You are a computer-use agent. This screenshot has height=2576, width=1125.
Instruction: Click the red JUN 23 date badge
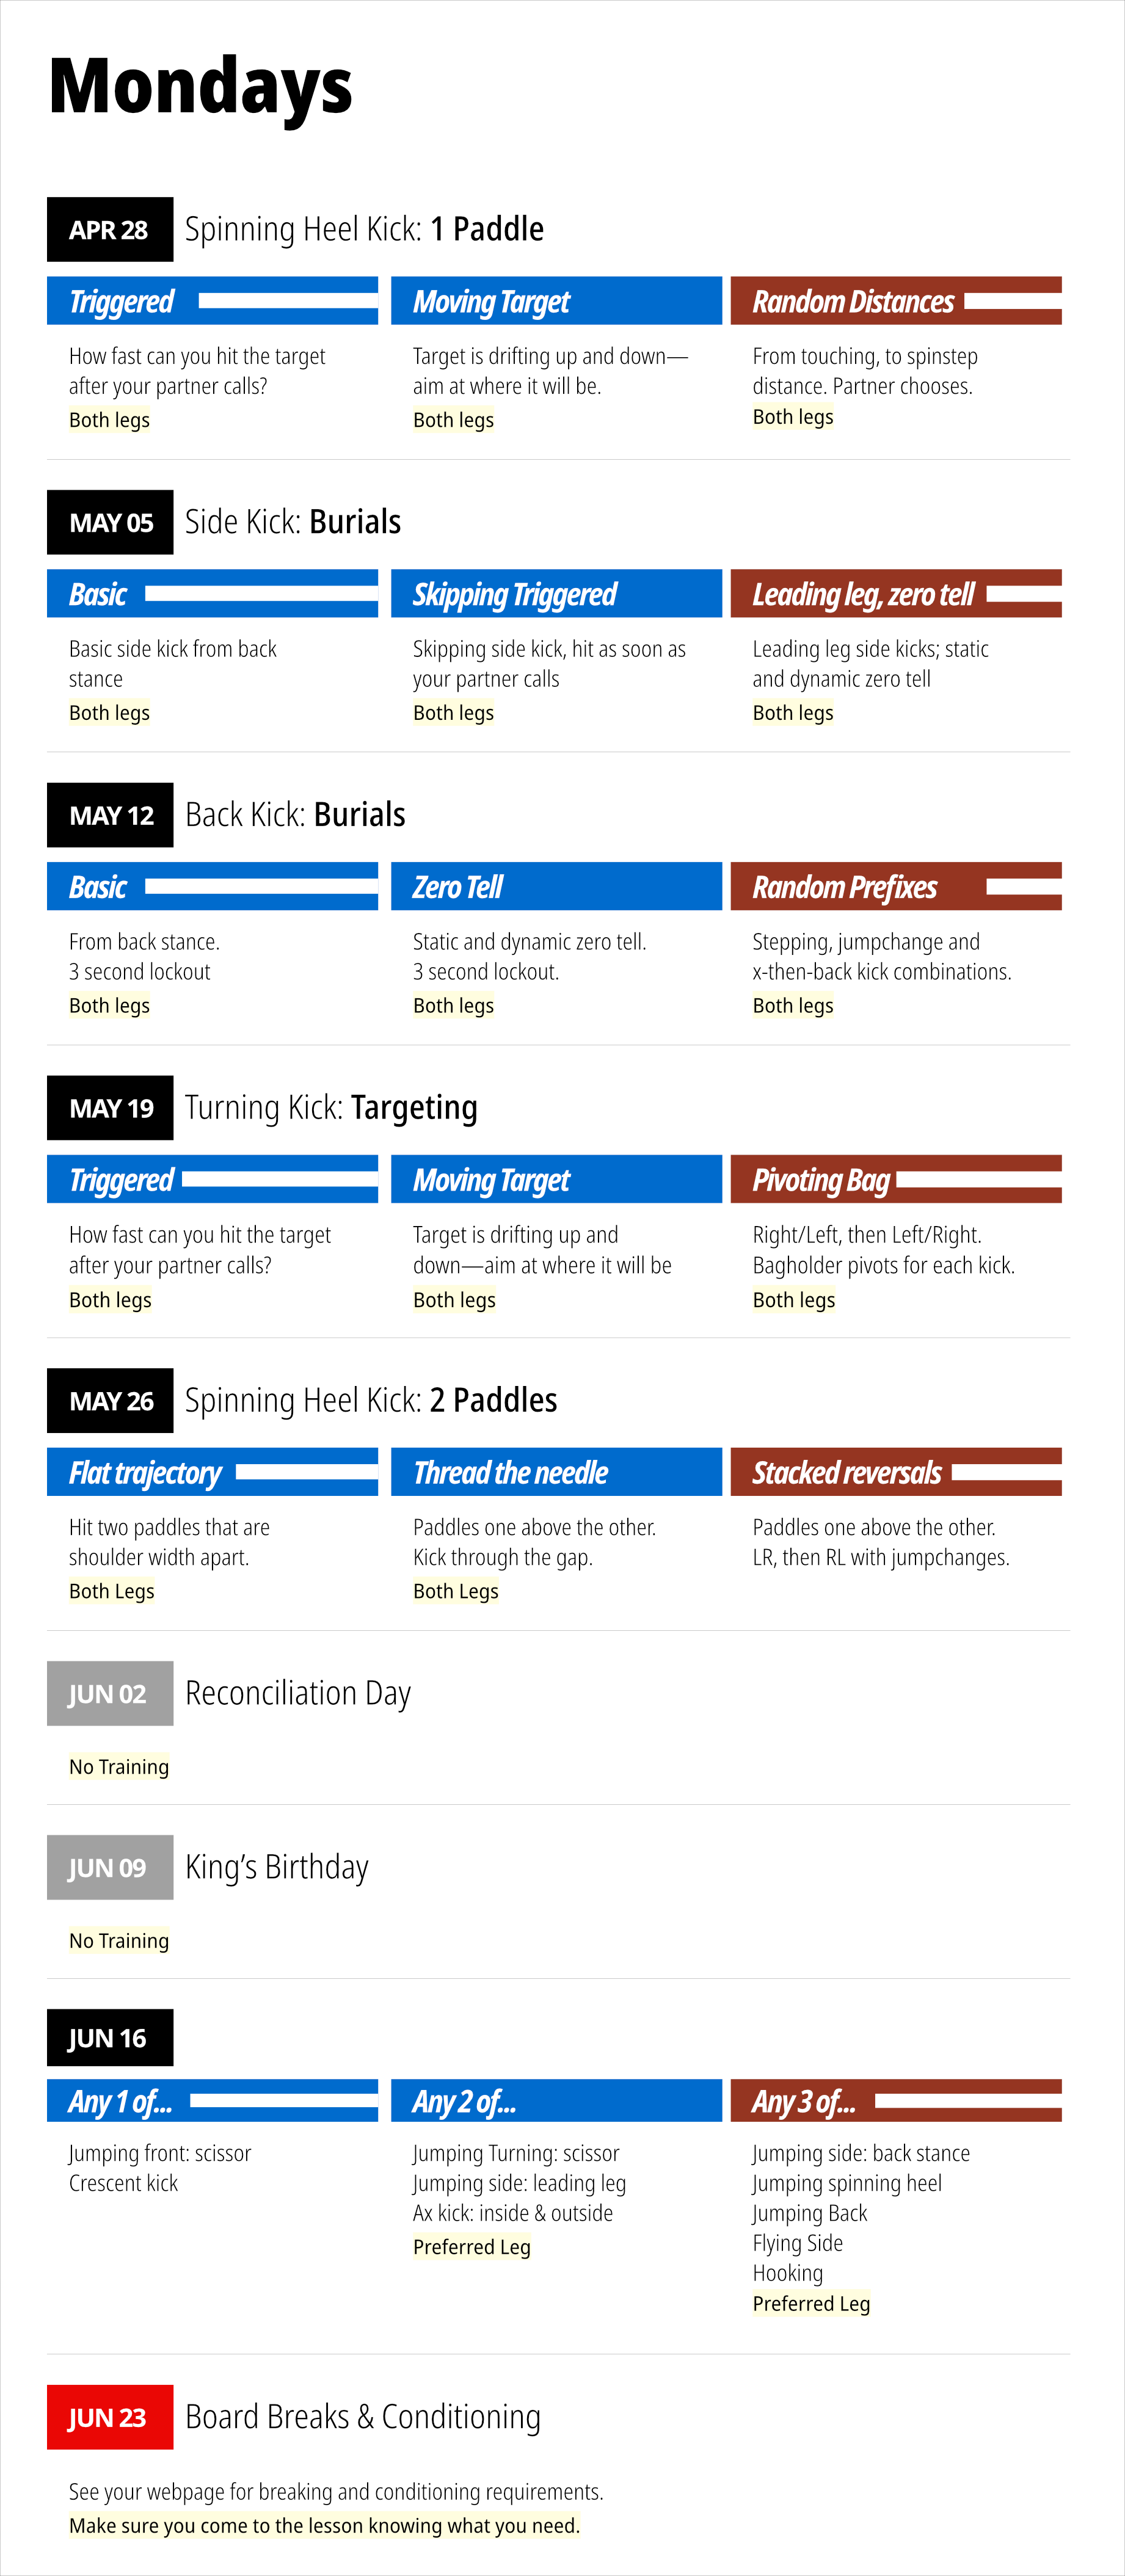[109, 2417]
